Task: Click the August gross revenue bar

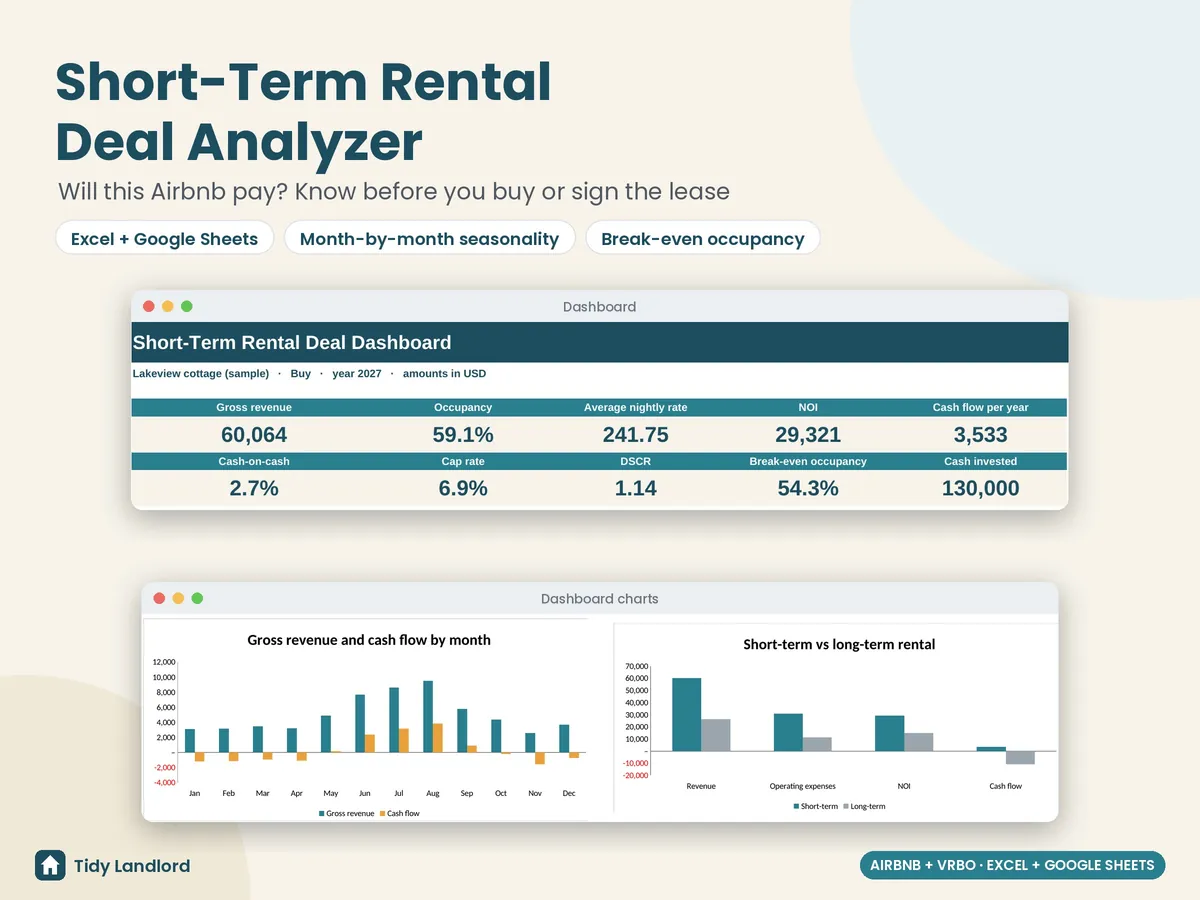Action: (x=428, y=716)
